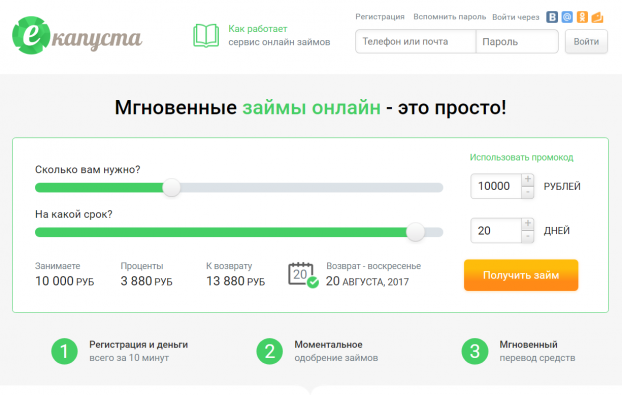Log in via Mail.ru @ icon
Image resolution: width=622 pixels, height=395 pixels.
pyautogui.click(x=567, y=17)
